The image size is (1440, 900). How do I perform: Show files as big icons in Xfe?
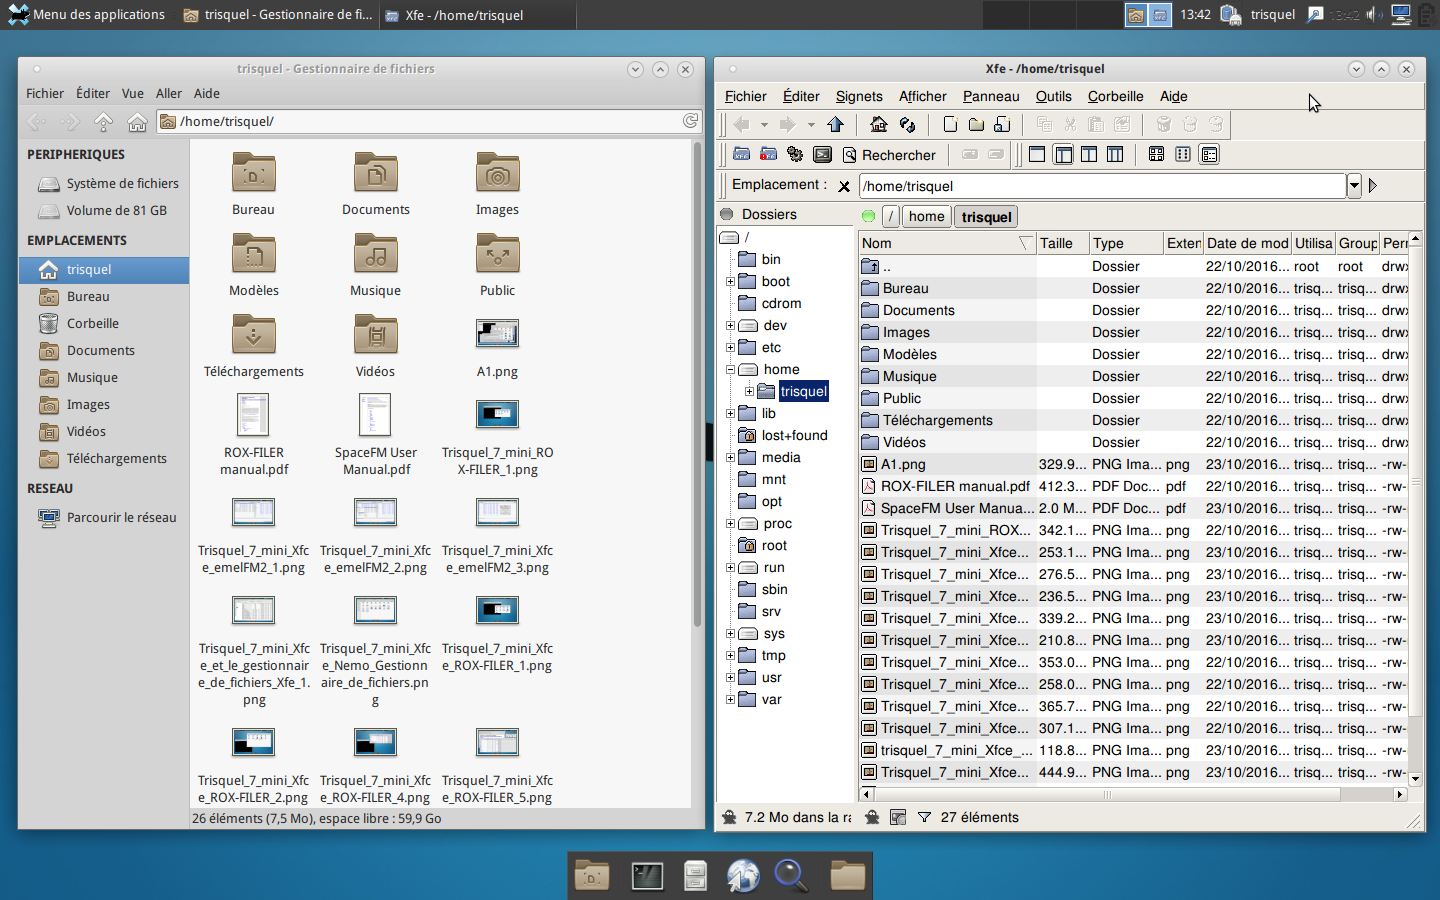coord(1156,154)
